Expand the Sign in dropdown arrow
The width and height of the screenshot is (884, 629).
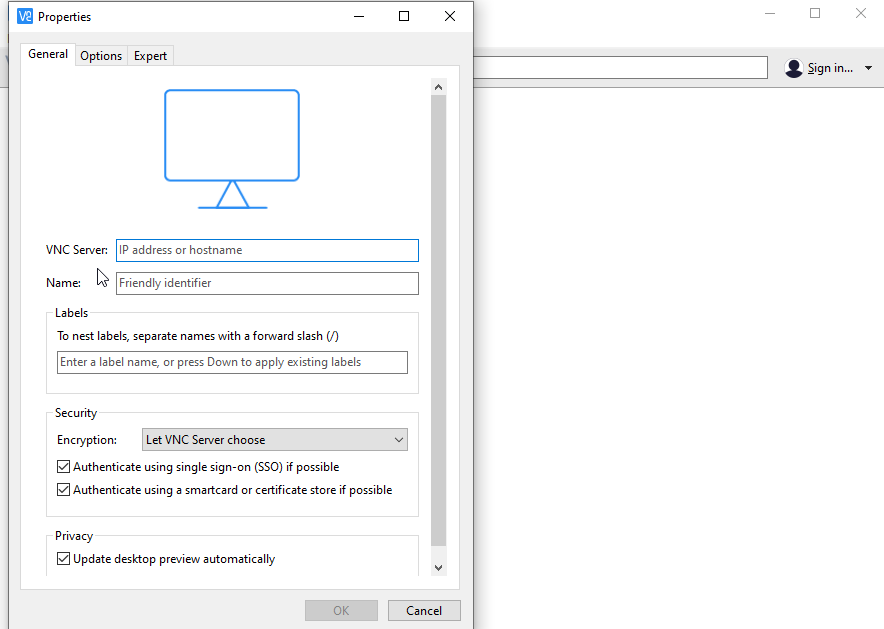tap(868, 68)
